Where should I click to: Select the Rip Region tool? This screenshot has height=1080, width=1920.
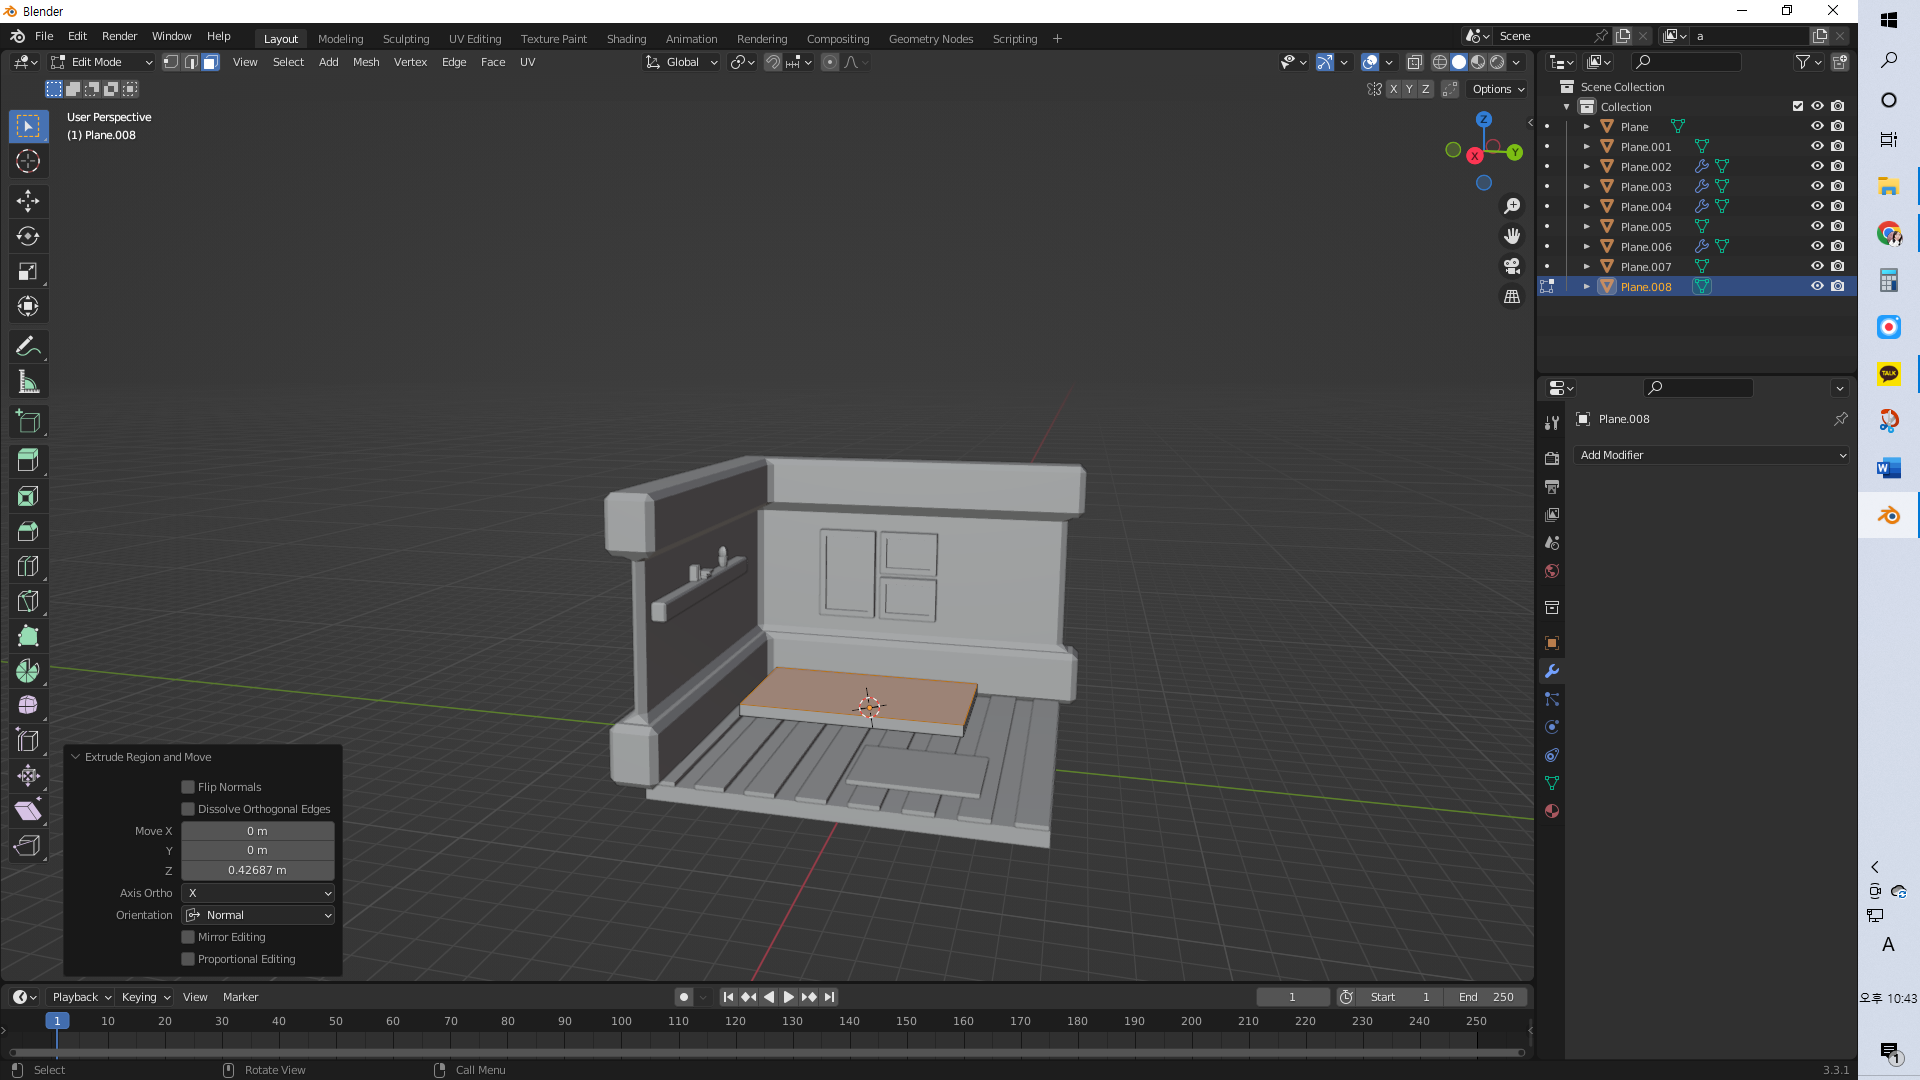28,846
